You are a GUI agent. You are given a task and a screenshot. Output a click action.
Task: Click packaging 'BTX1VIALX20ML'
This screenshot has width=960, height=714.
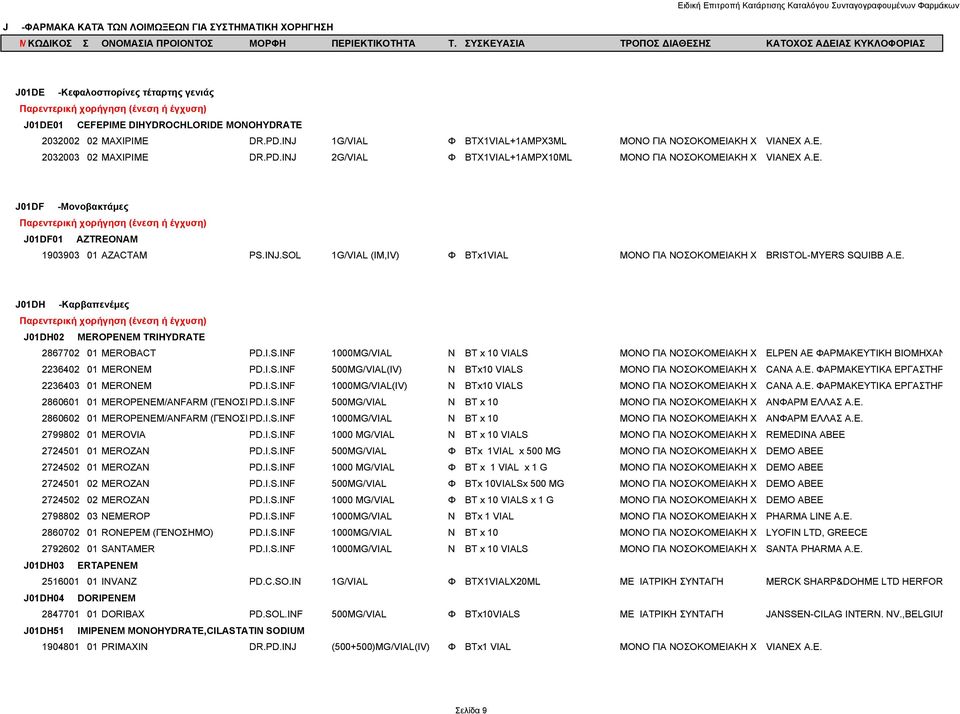tap(503, 582)
